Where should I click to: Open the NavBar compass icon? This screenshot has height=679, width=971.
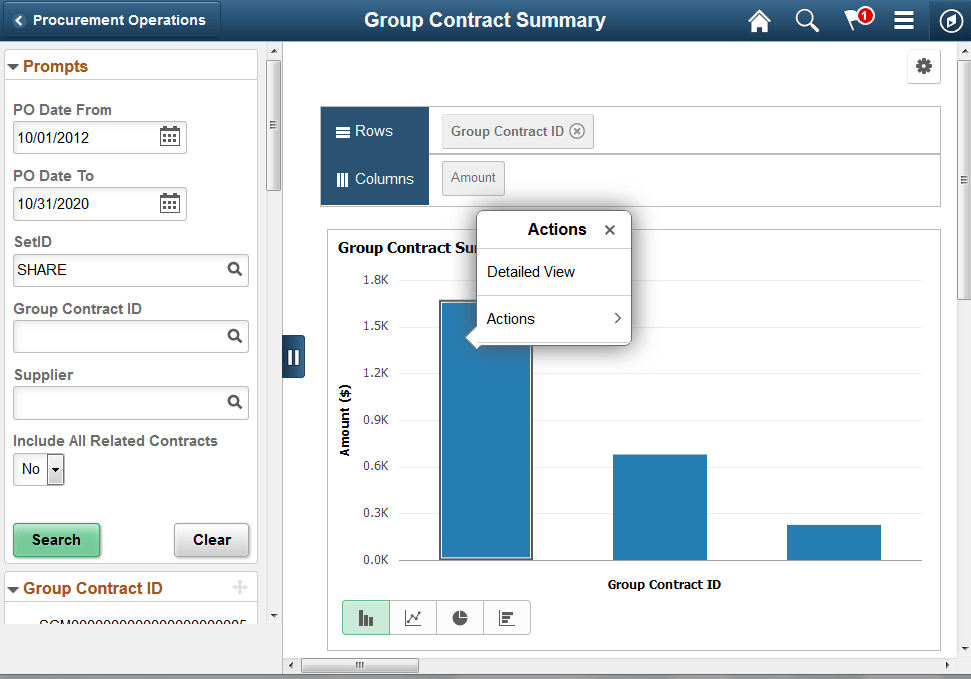coord(951,20)
